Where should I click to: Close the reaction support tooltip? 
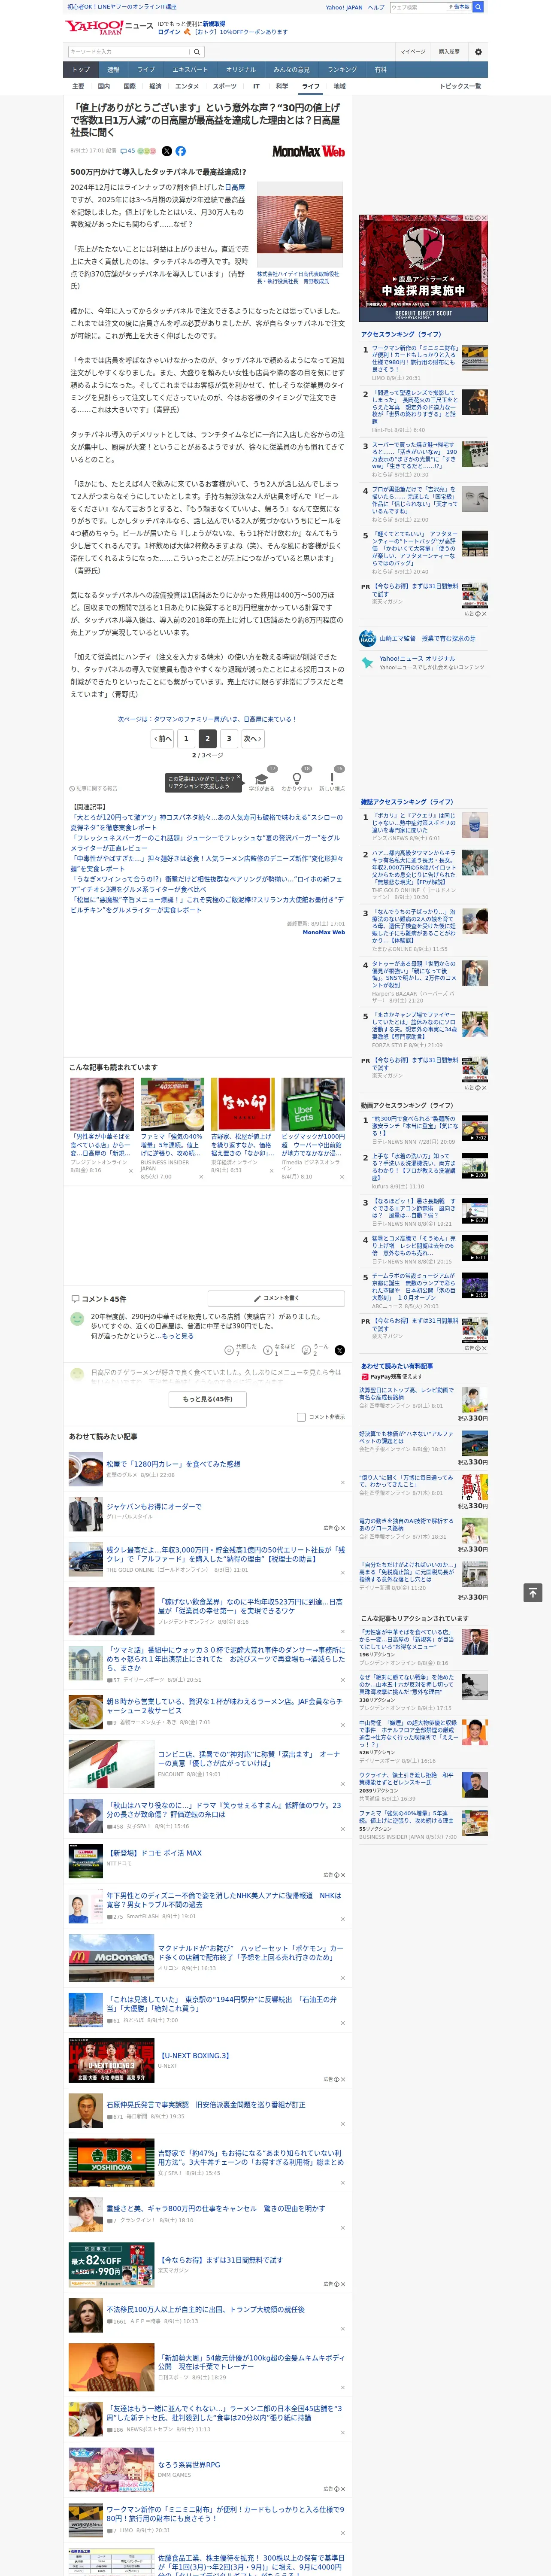pos(240,778)
